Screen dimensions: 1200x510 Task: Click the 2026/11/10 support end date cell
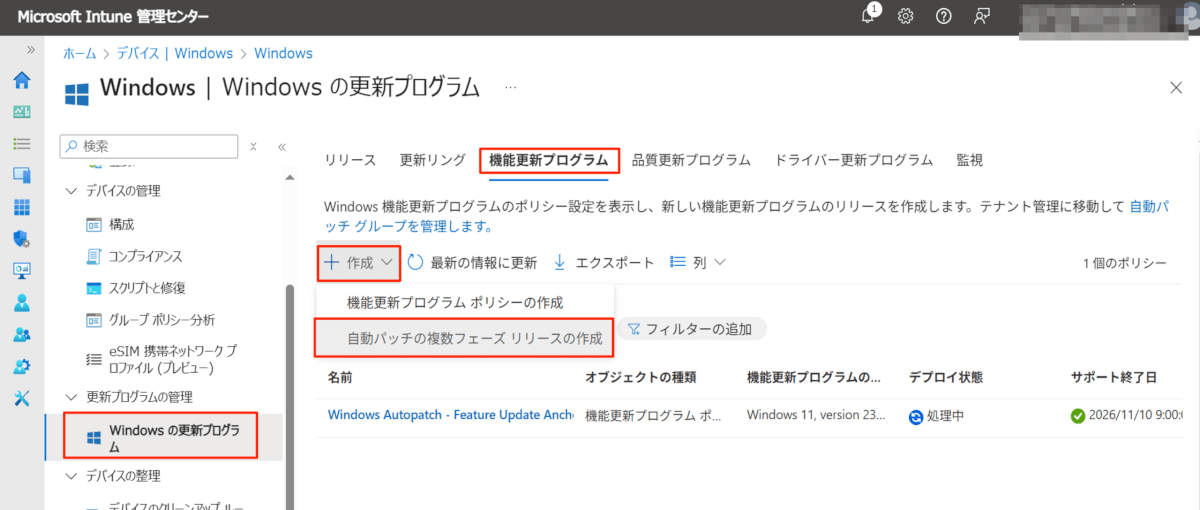coord(1128,416)
